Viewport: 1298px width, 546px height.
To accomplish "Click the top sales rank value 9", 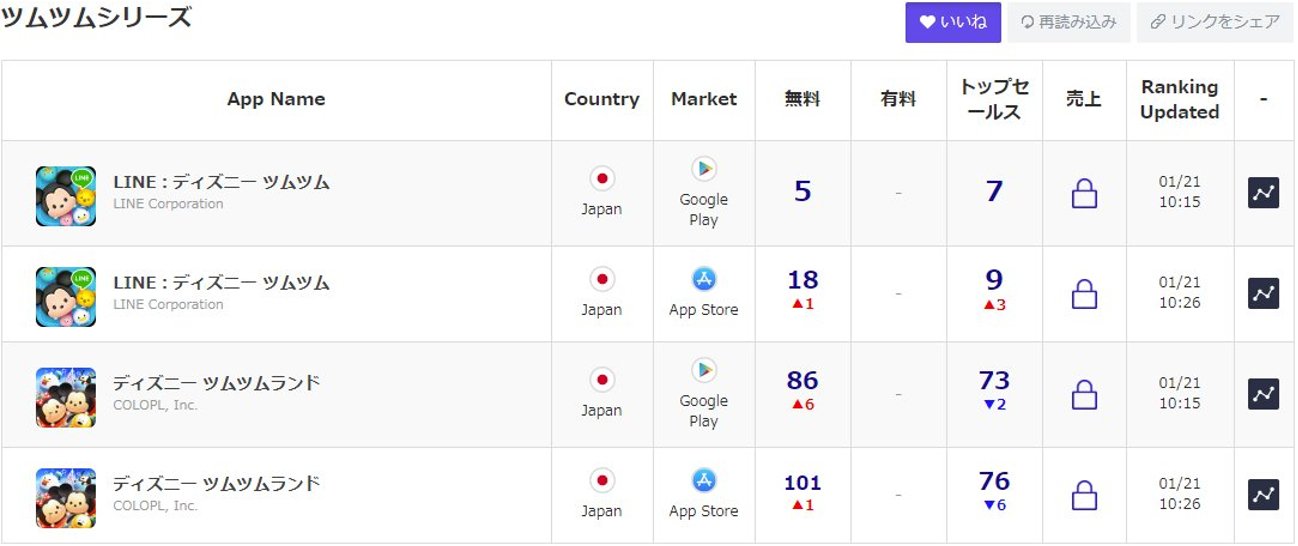I will (994, 280).
